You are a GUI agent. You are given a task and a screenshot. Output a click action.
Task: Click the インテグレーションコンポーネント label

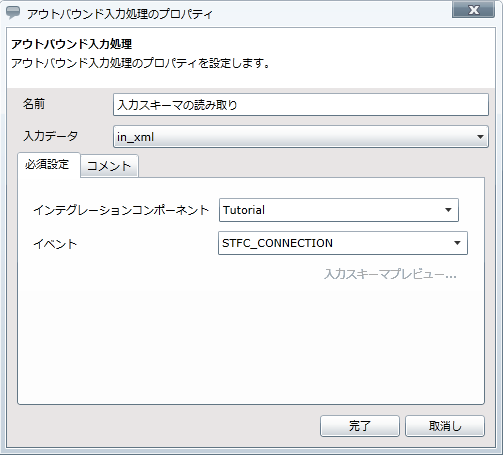pos(121,210)
